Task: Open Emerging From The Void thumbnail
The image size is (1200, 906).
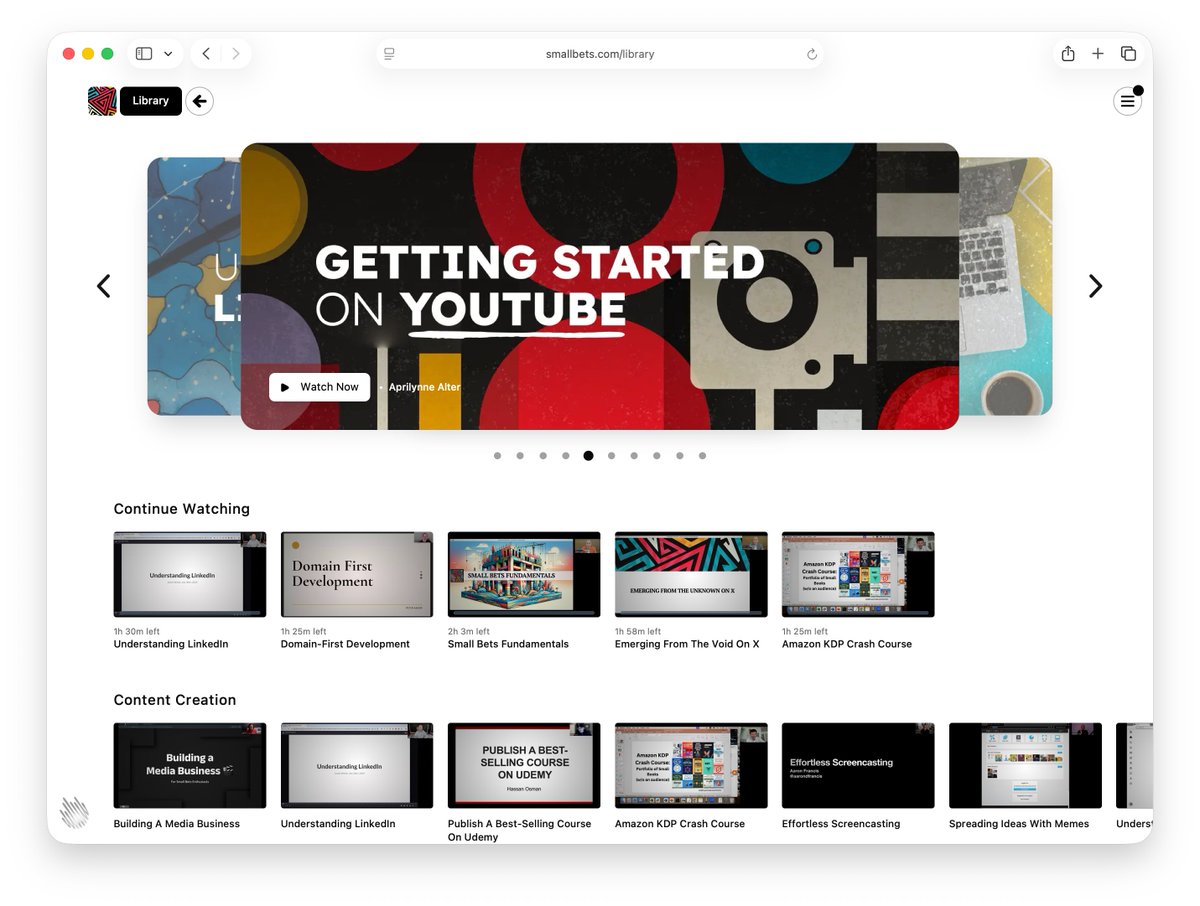Action: (691, 574)
